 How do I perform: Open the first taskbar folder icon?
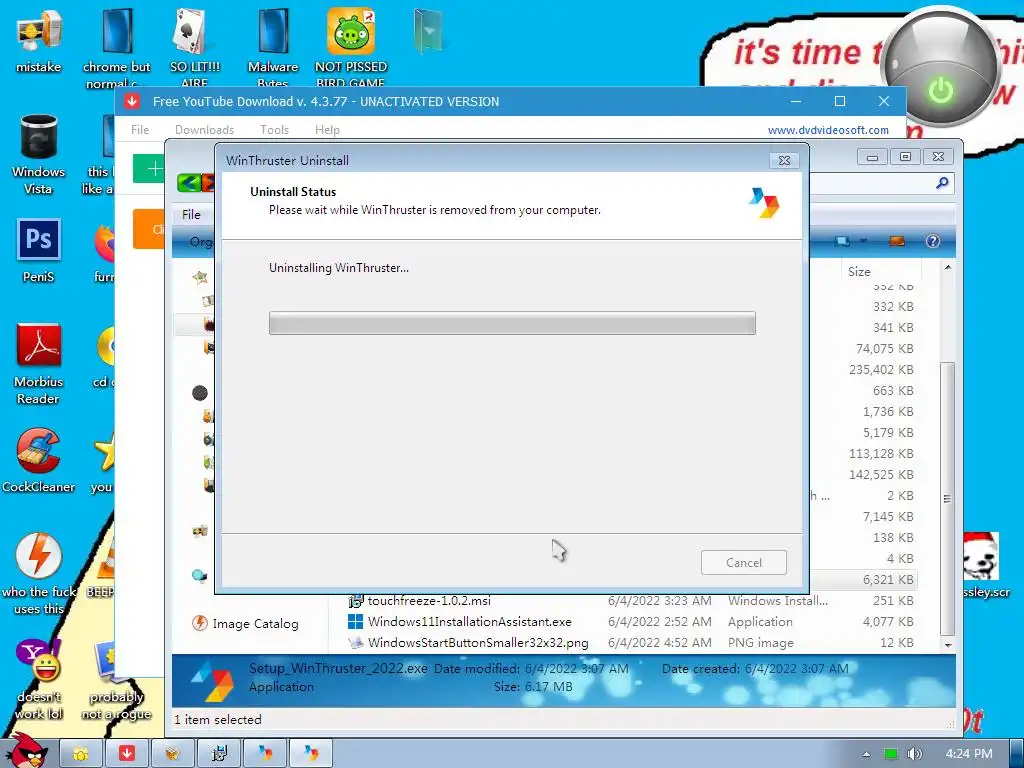click(x=81, y=754)
